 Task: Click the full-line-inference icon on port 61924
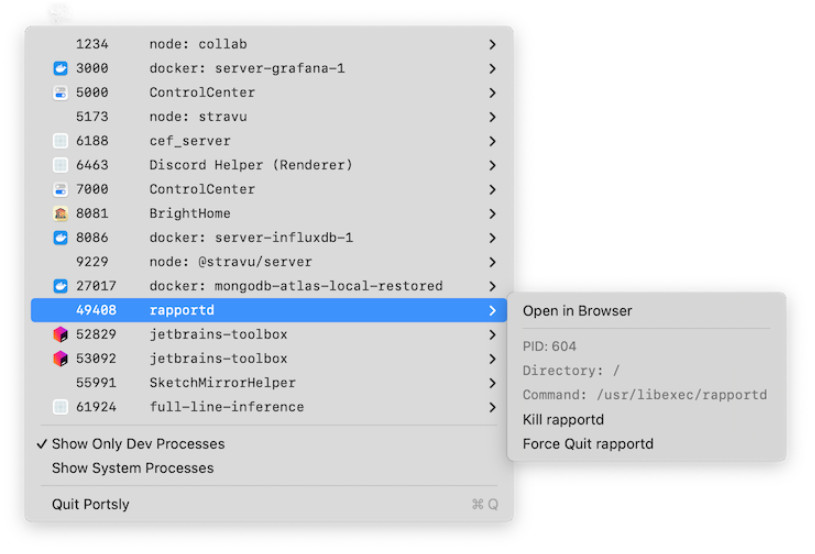coord(60,407)
